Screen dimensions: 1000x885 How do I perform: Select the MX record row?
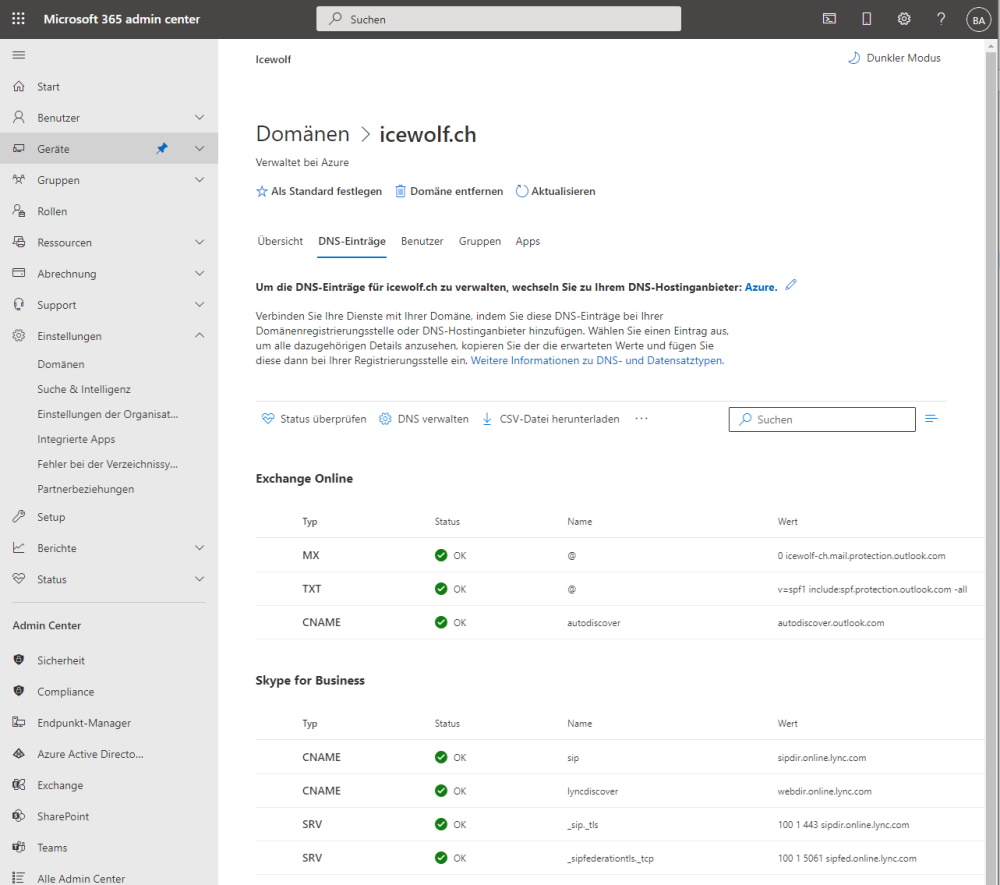coord(620,555)
